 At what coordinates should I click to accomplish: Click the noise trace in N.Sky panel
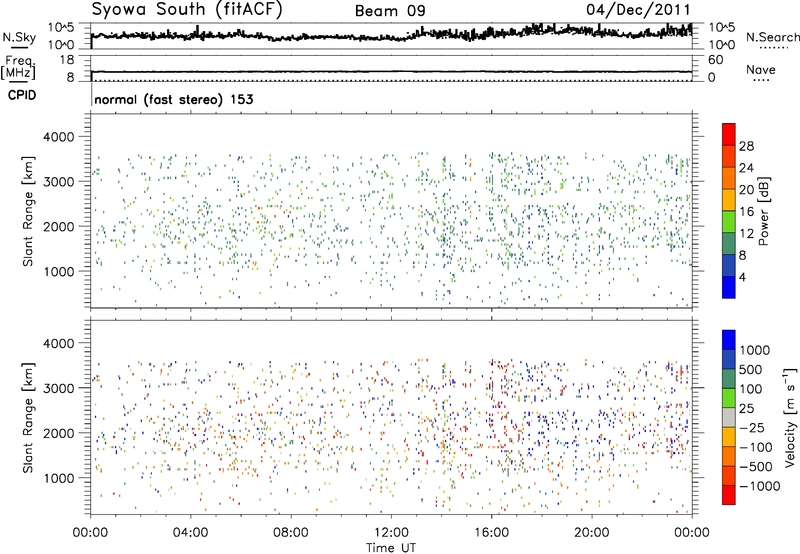[391, 34]
